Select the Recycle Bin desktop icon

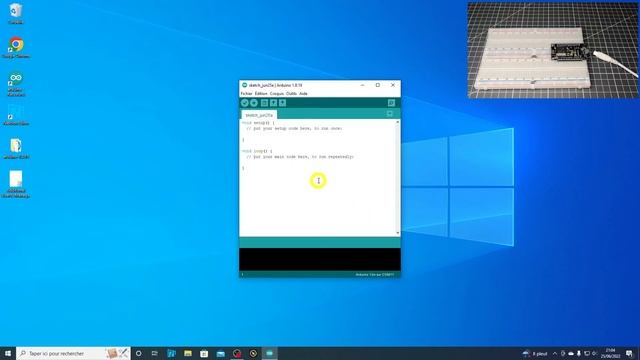pyautogui.click(x=16, y=13)
